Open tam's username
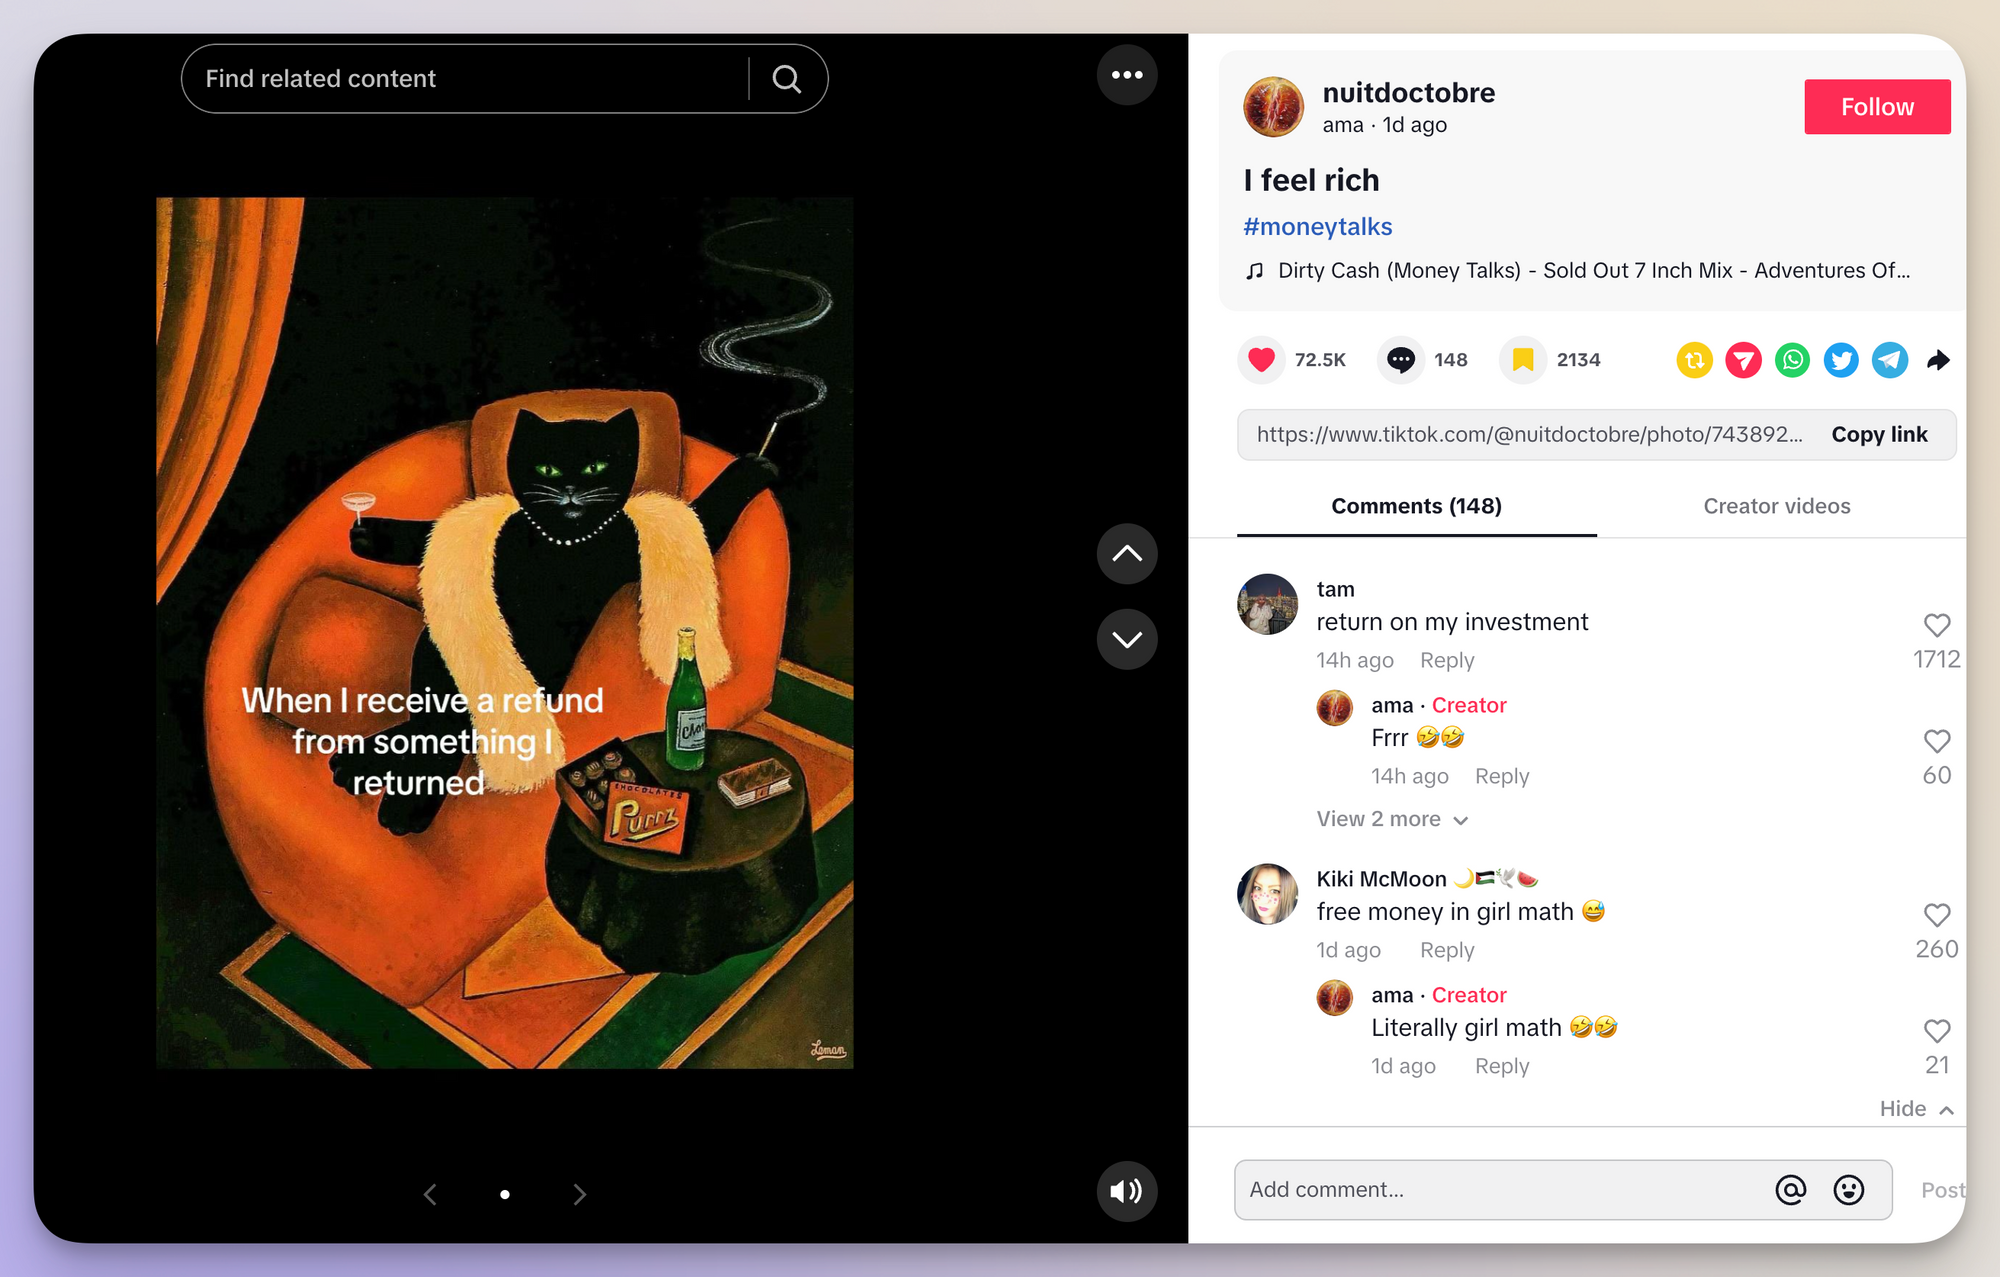Image resolution: width=2000 pixels, height=1277 pixels. (1335, 590)
